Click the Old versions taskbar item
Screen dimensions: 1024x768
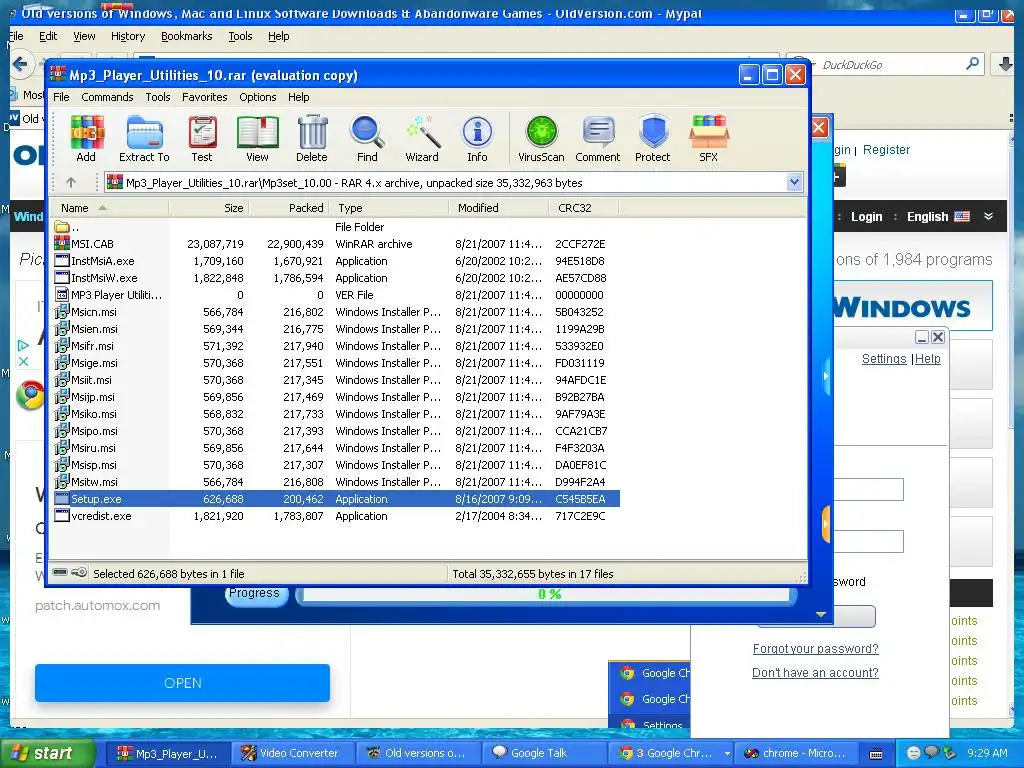tap(418, 753)
